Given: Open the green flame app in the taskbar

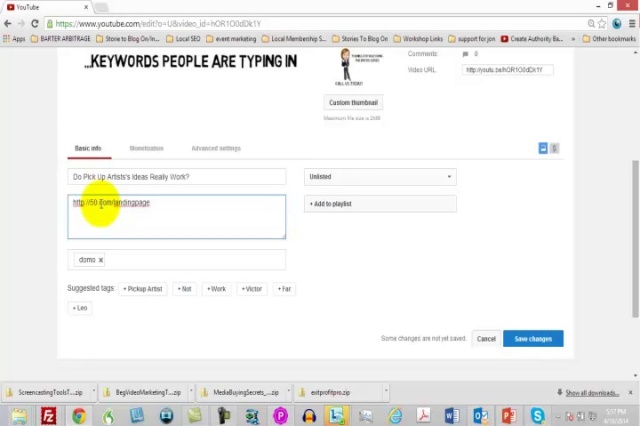Looking at the screenshot, I should click(108, 416).
